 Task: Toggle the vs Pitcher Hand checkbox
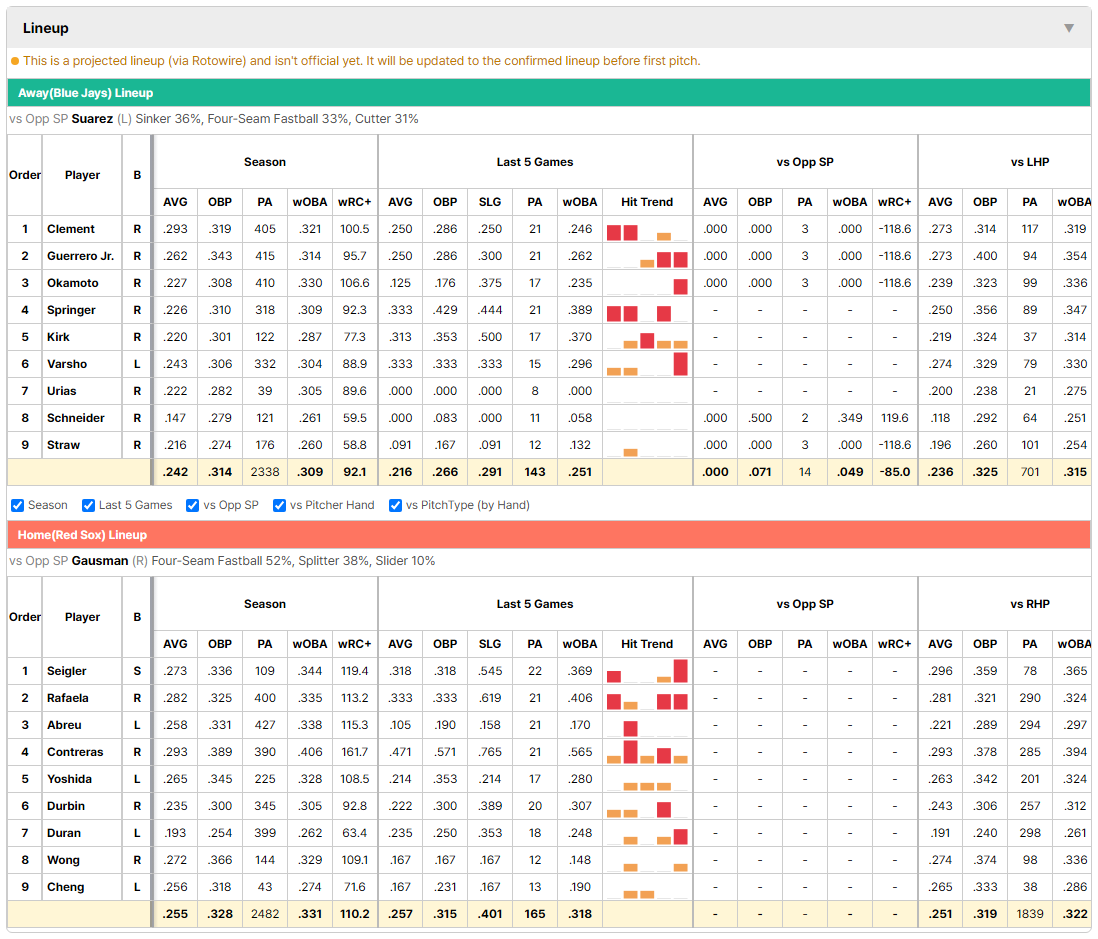[x=279, y=506]
